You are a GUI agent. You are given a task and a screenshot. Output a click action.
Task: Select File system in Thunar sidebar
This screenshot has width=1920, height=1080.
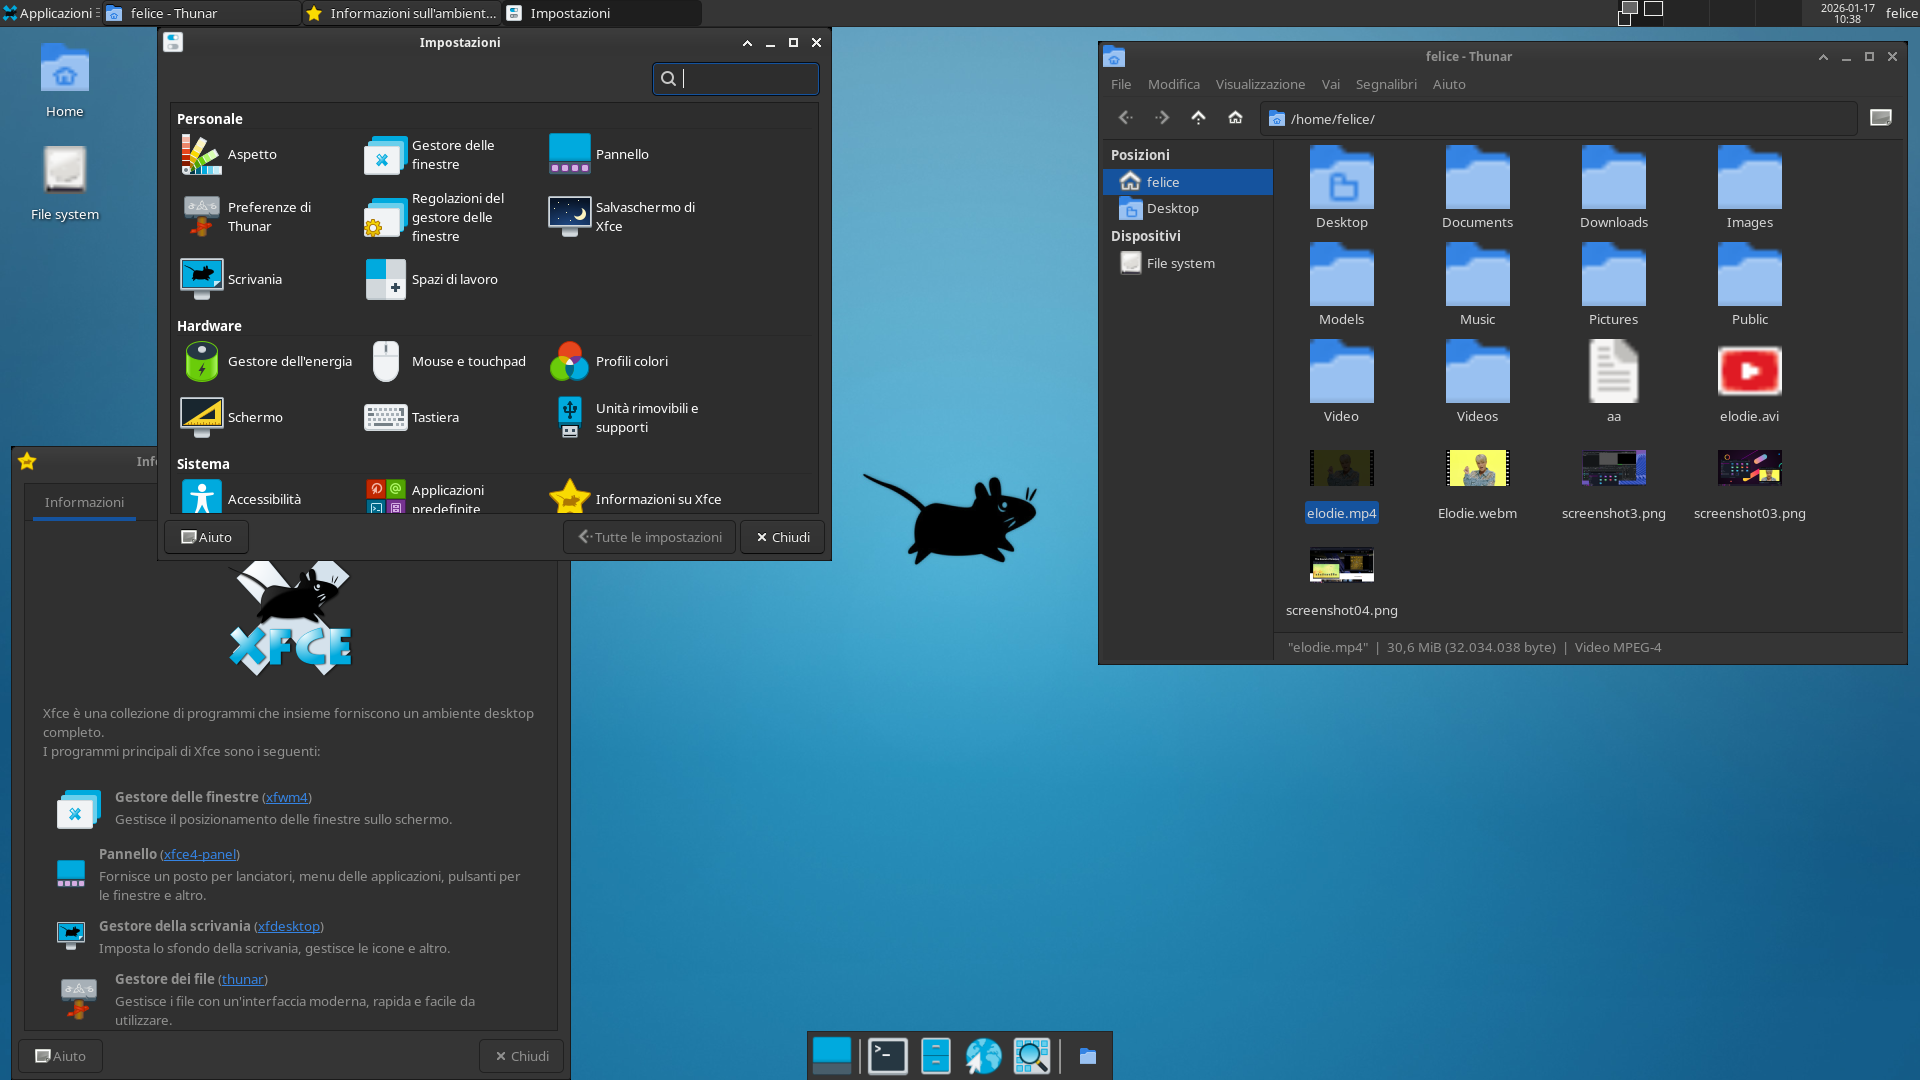coord(1188,263)
